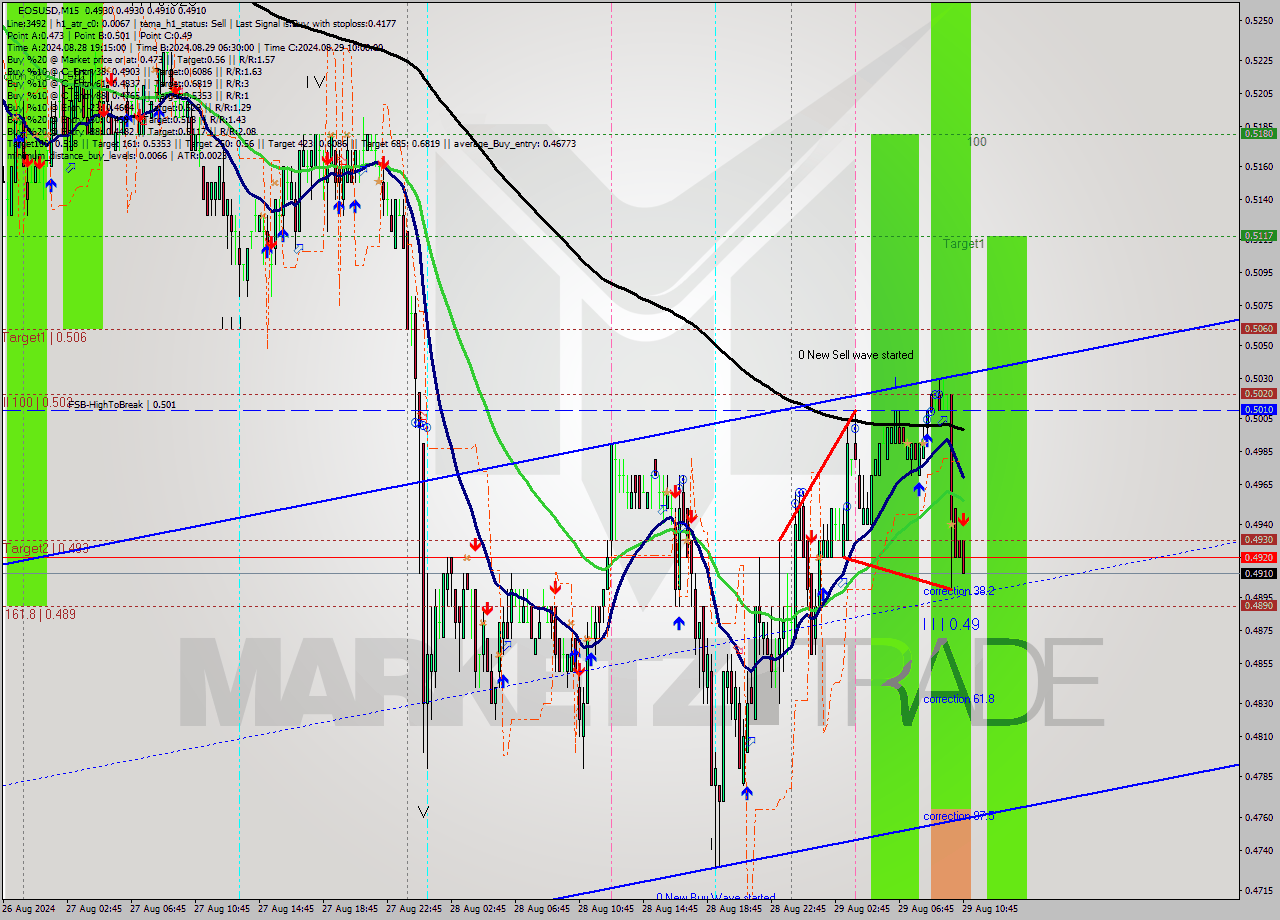Viewport: 1280px width, 920px height.
Task: Click the red sell arrow at the latest candles
Action: pyautogui.click(x=962, y=519)
